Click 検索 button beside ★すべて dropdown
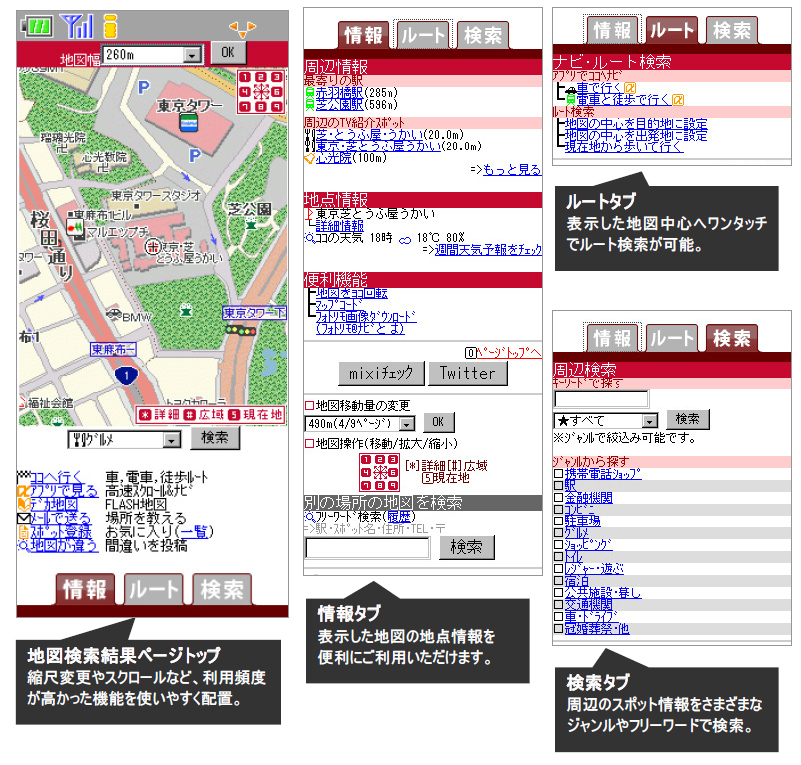 tap(688, 419)
